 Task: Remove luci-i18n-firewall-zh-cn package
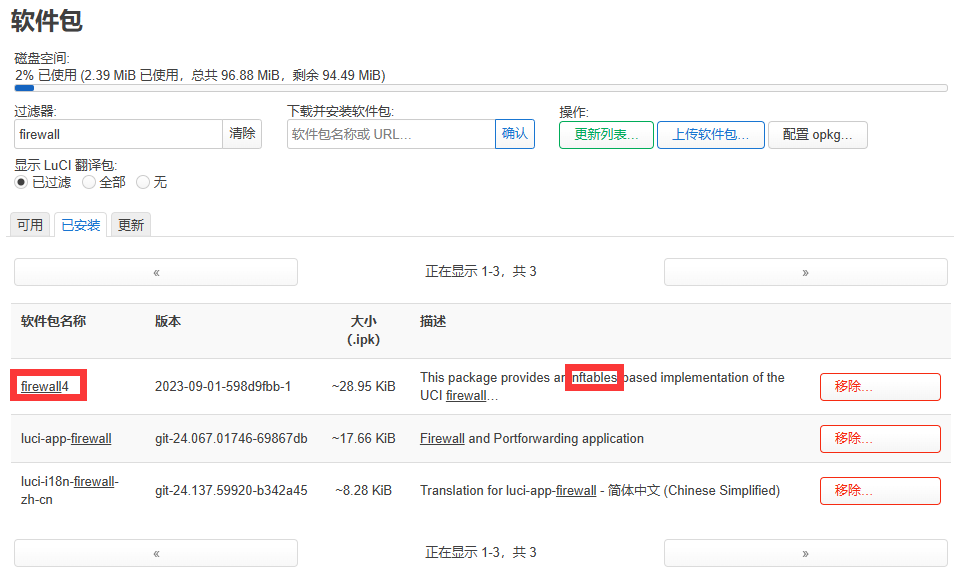[x=880, y=491]
